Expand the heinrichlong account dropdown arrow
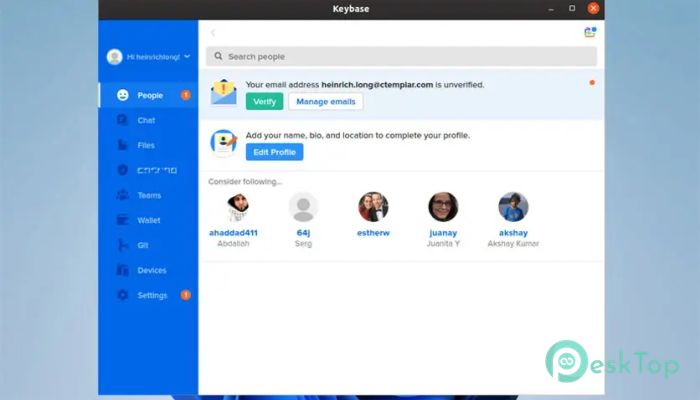This screenshot has height=400, width=700. click(x=187, y=57)
